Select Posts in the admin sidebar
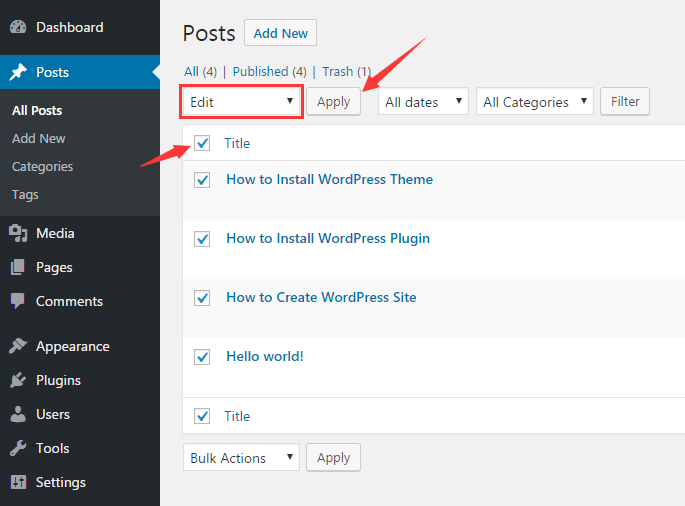 [80, 72]
